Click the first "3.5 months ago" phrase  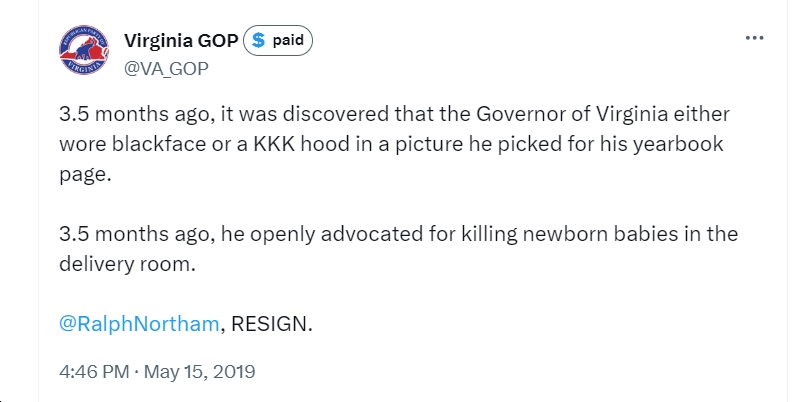pos(136,114)
